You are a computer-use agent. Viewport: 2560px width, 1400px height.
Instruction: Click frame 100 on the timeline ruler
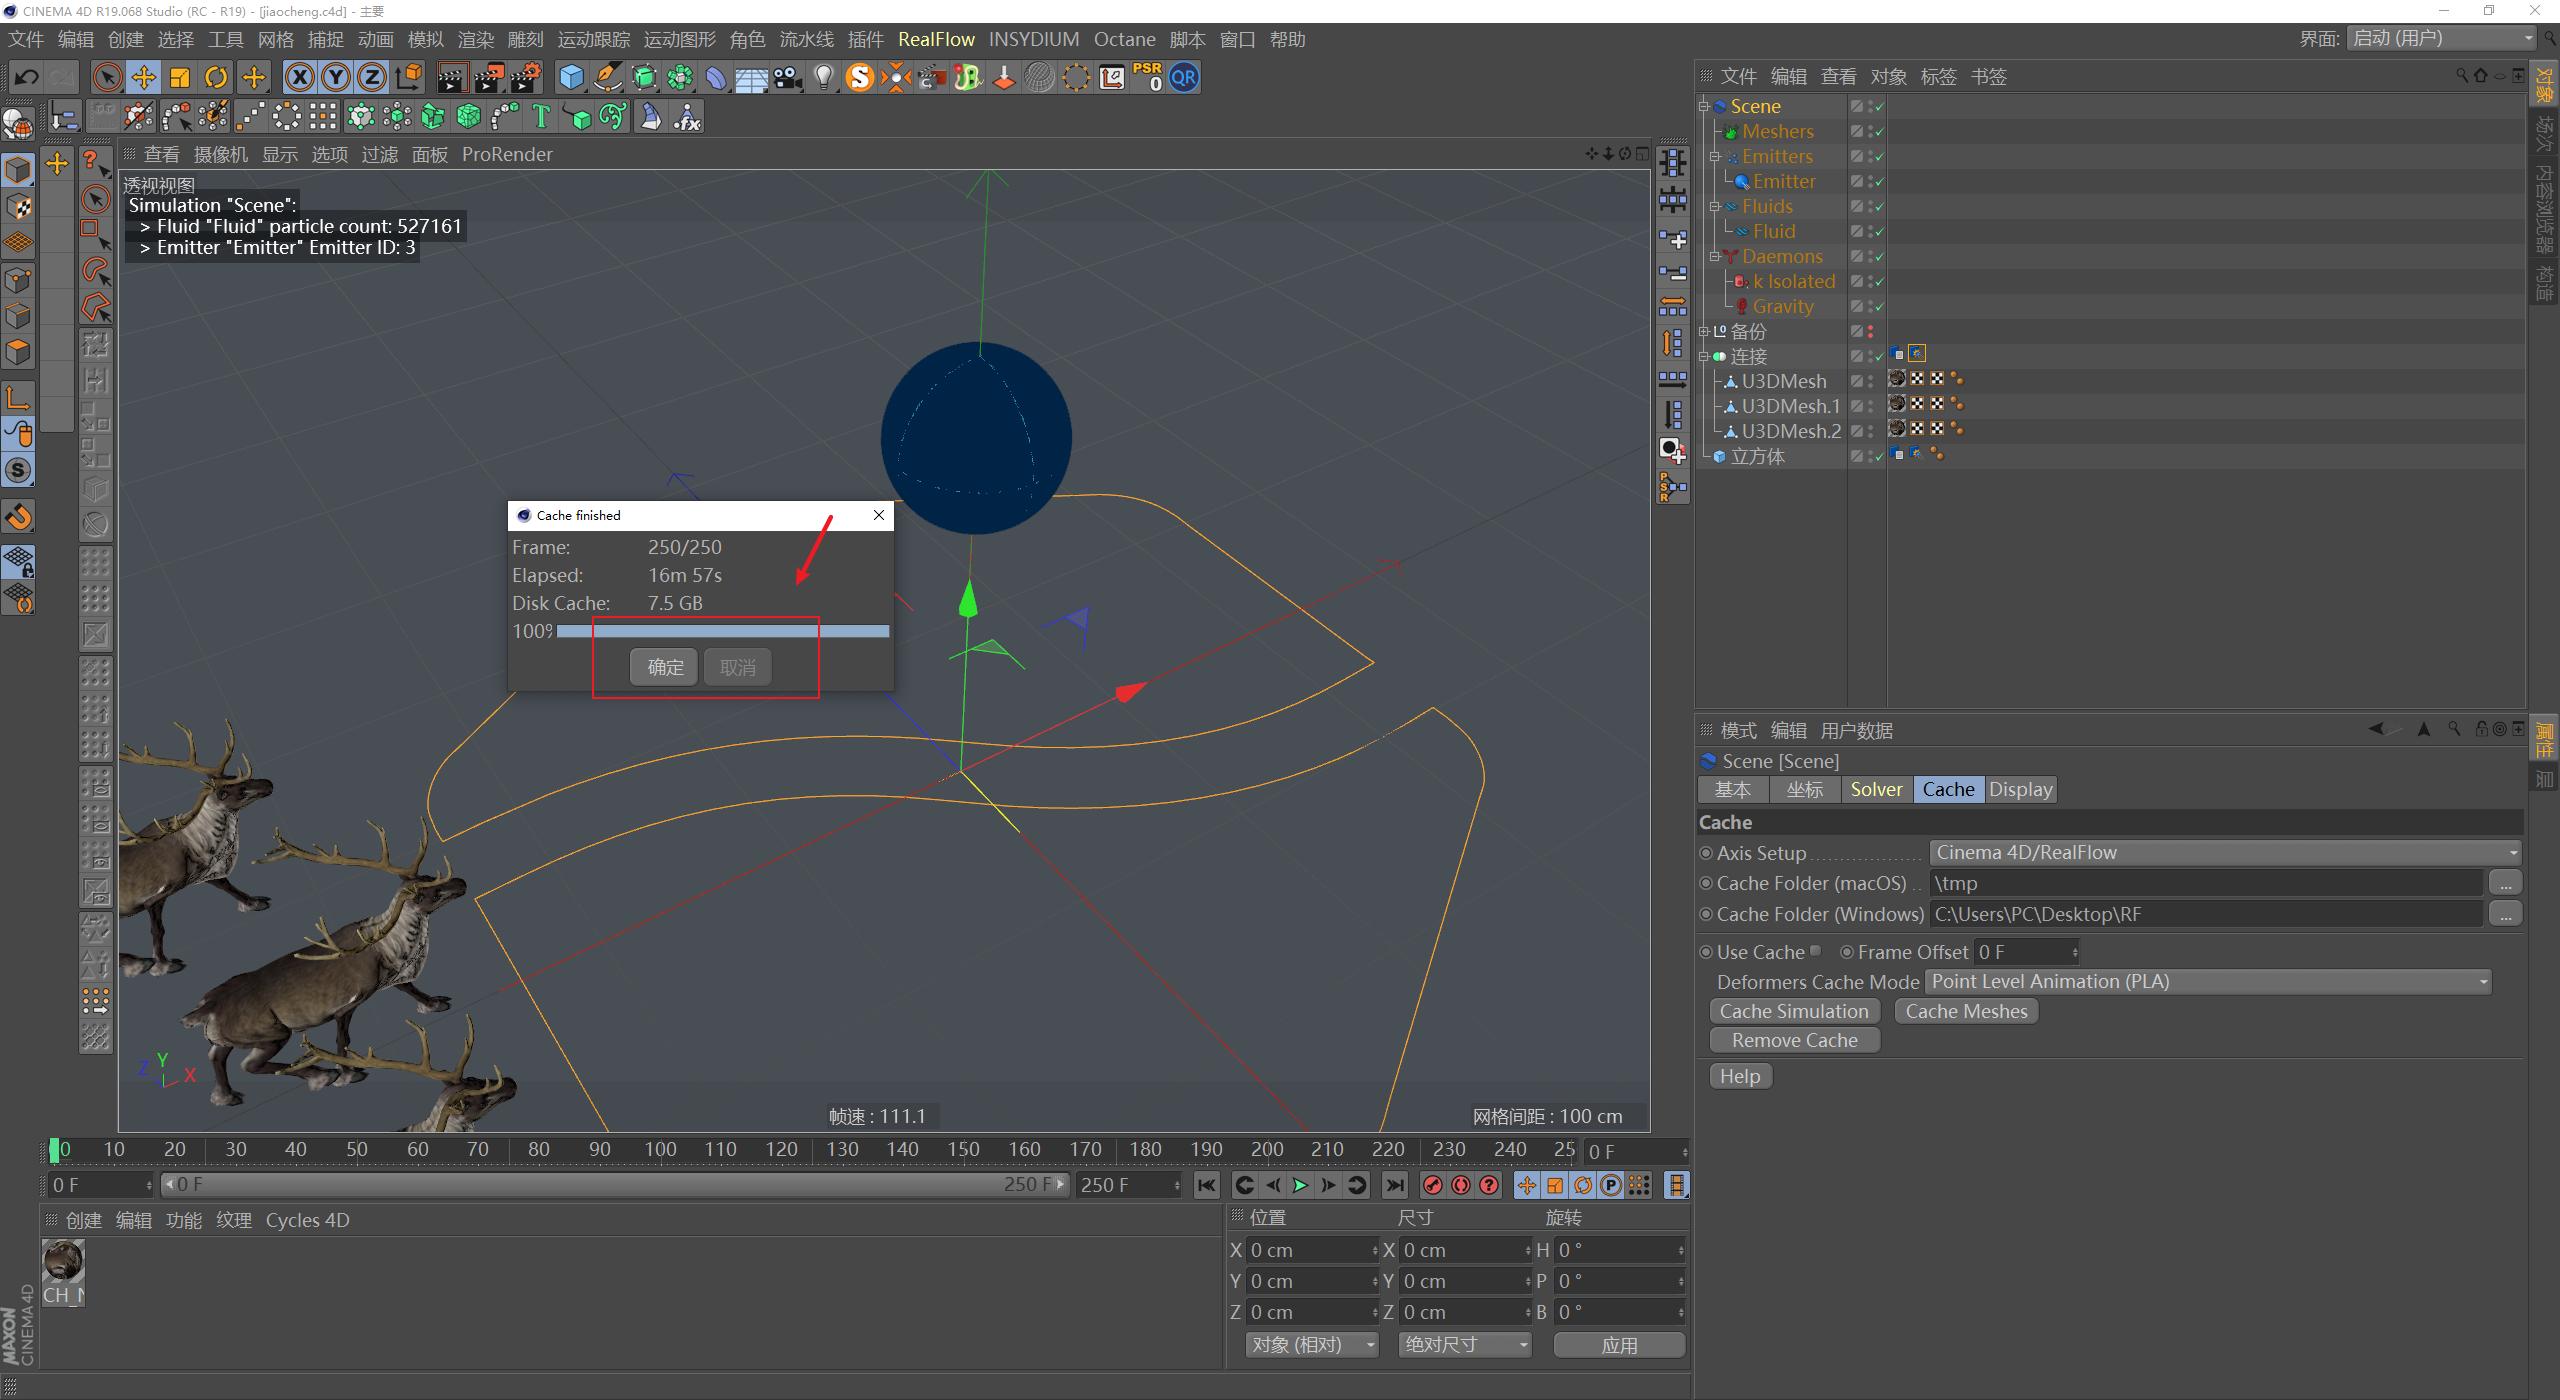[660, 1150]
